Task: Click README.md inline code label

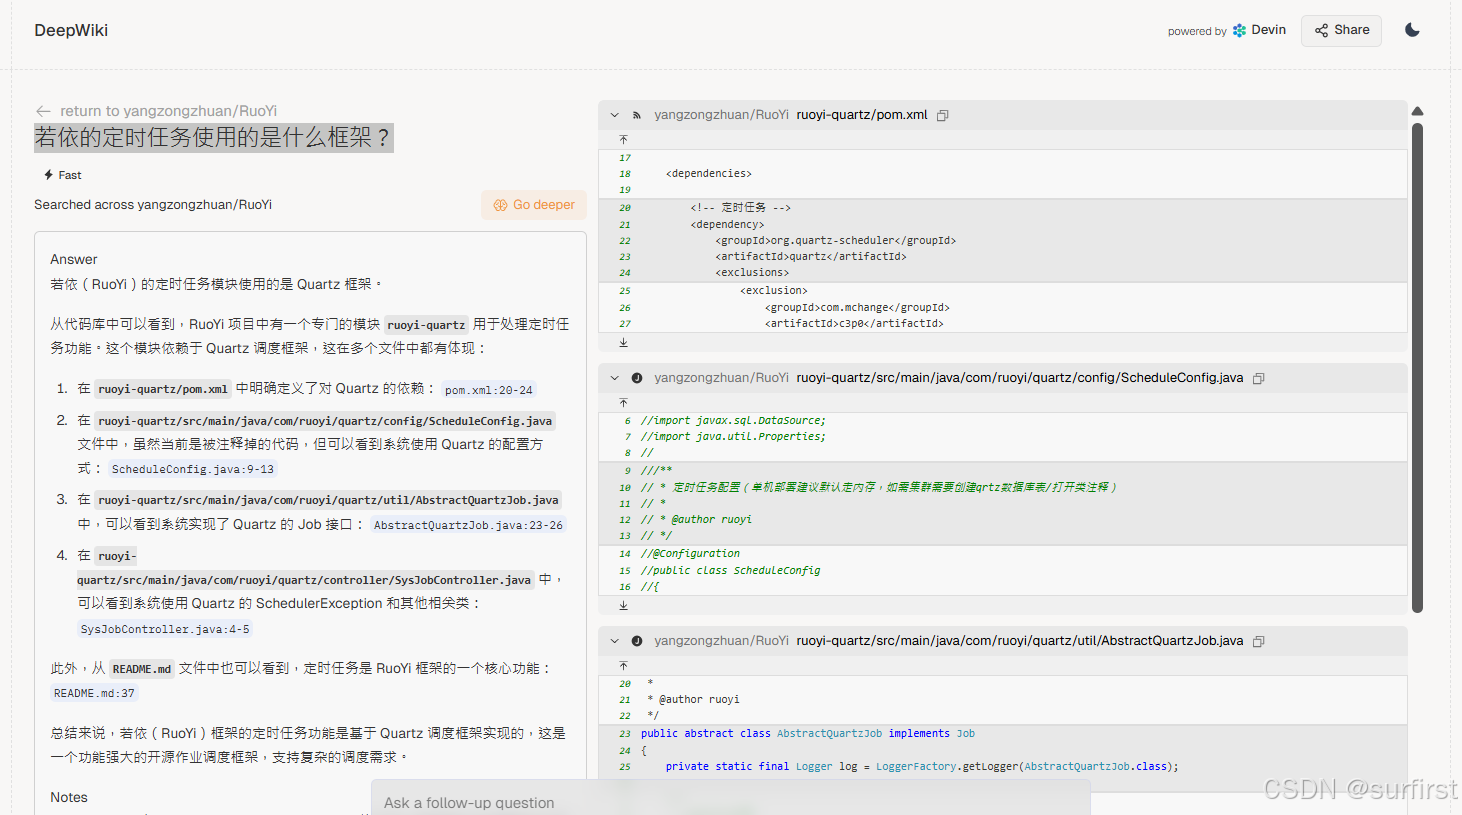Action: [x=141, y=669]
